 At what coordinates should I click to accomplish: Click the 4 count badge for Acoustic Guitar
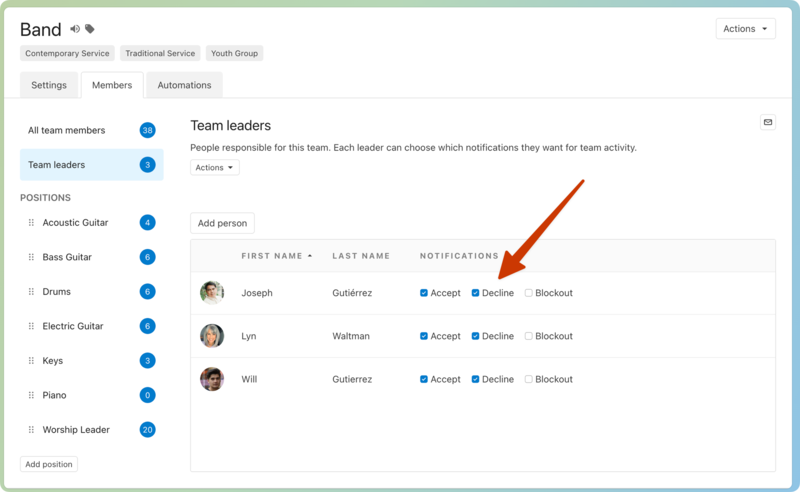point(147,223)
